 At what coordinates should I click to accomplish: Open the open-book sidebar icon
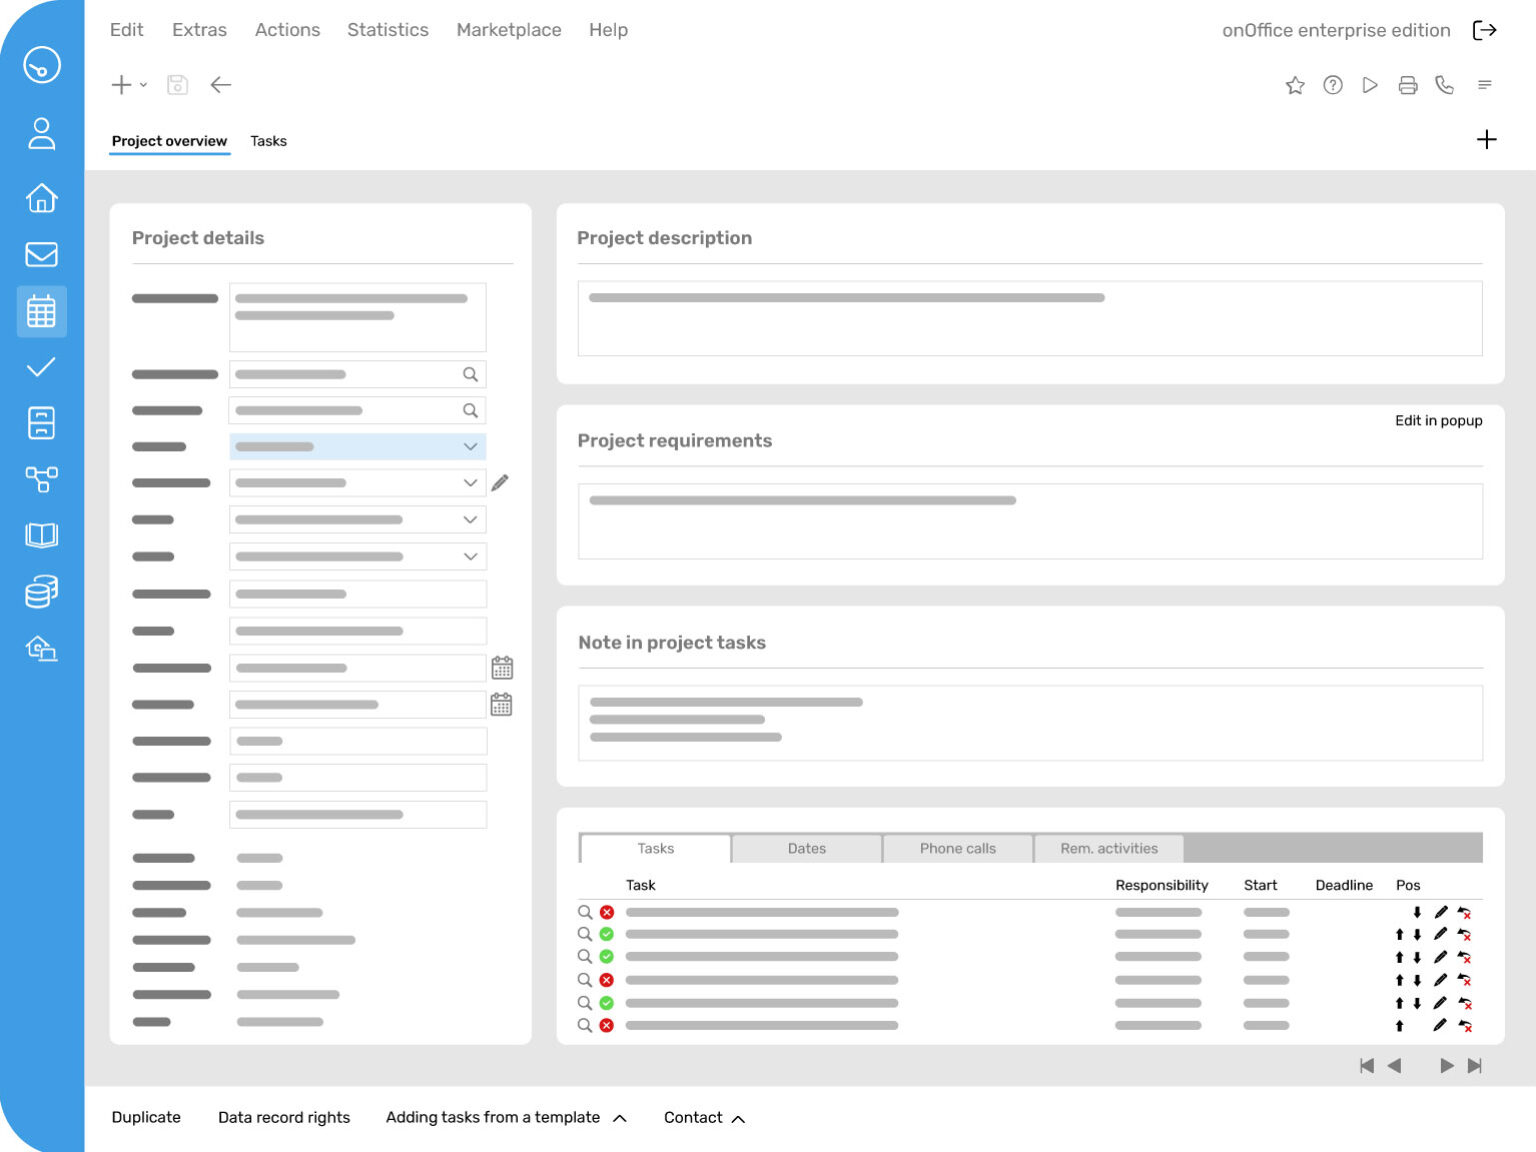tap(41, 535)
